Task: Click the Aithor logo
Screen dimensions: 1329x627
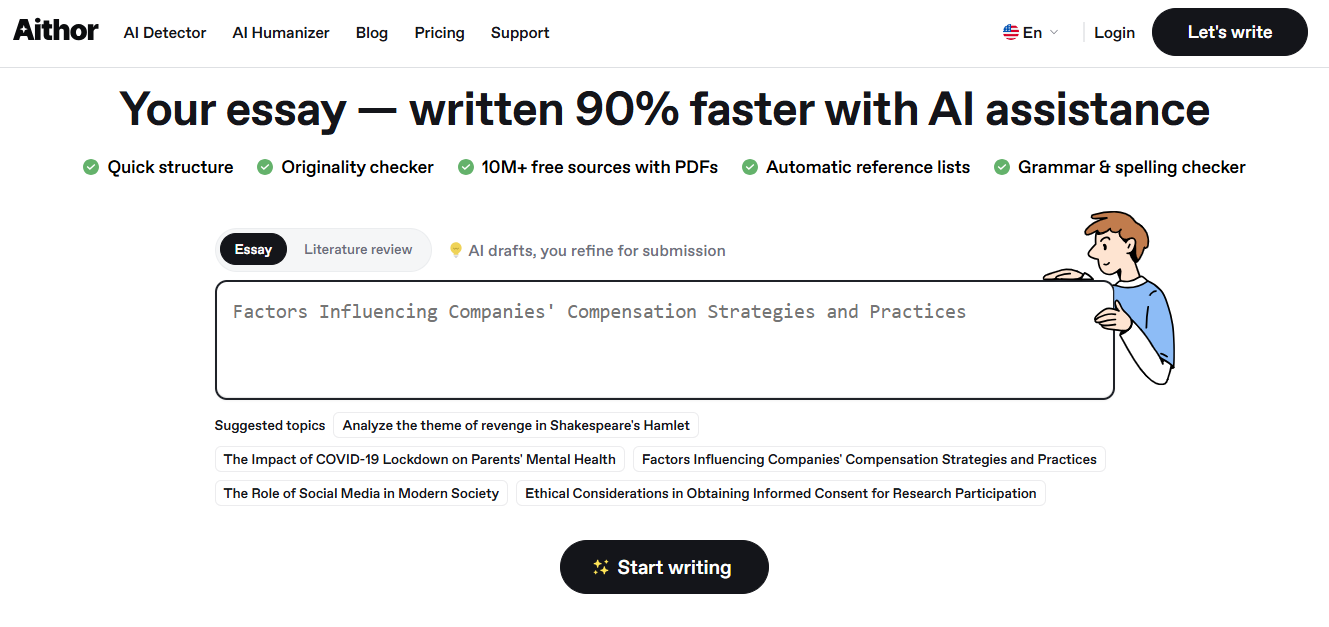Action: (x=56, y=31)
